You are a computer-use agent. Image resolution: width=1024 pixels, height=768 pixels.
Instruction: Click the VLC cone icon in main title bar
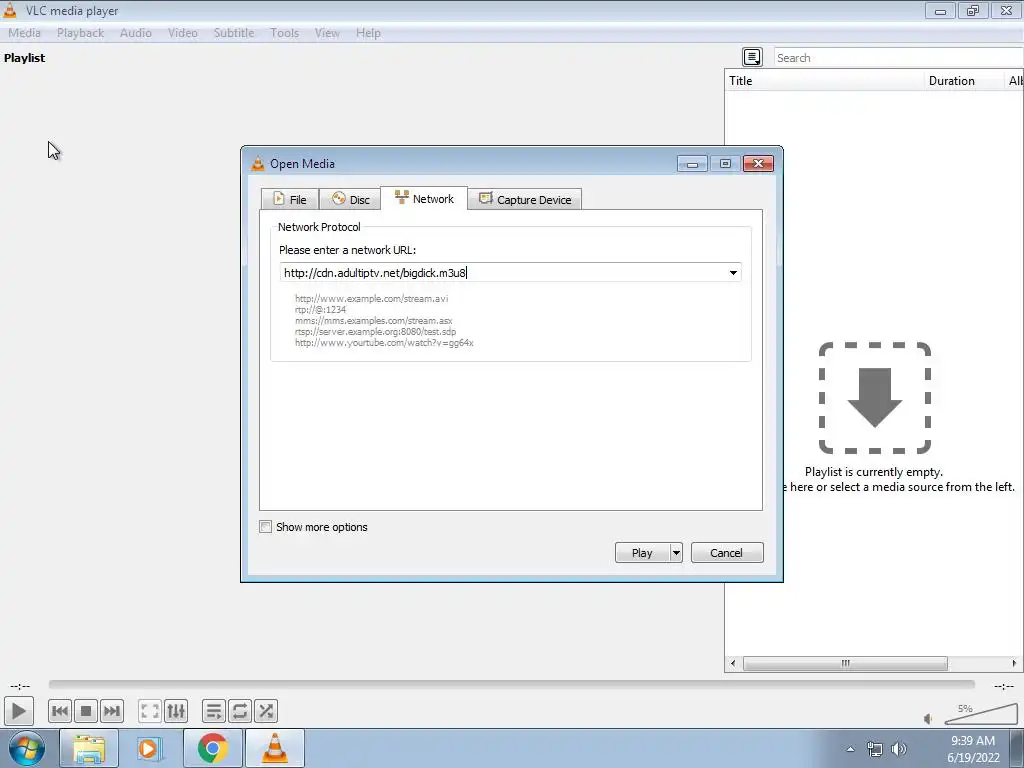(10, 10)
